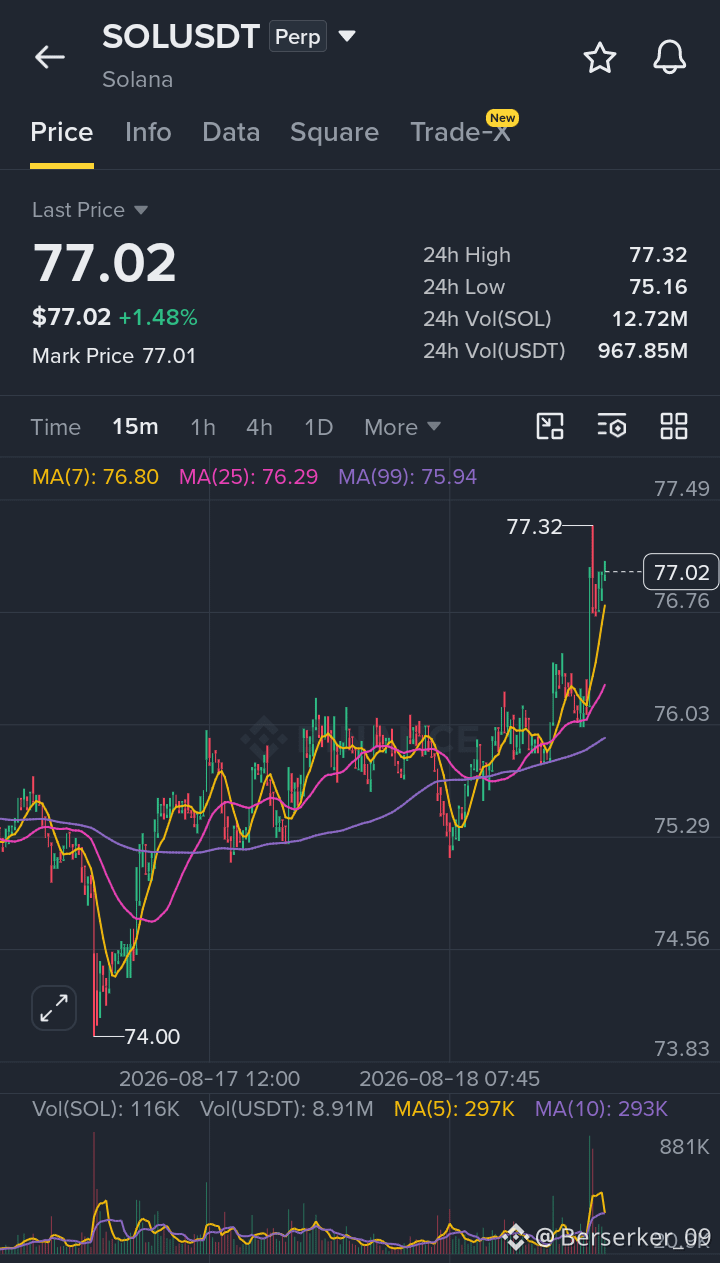Tap the back arrow icon
This screenshot has height=1263, width=720.
tap(49, 57)
